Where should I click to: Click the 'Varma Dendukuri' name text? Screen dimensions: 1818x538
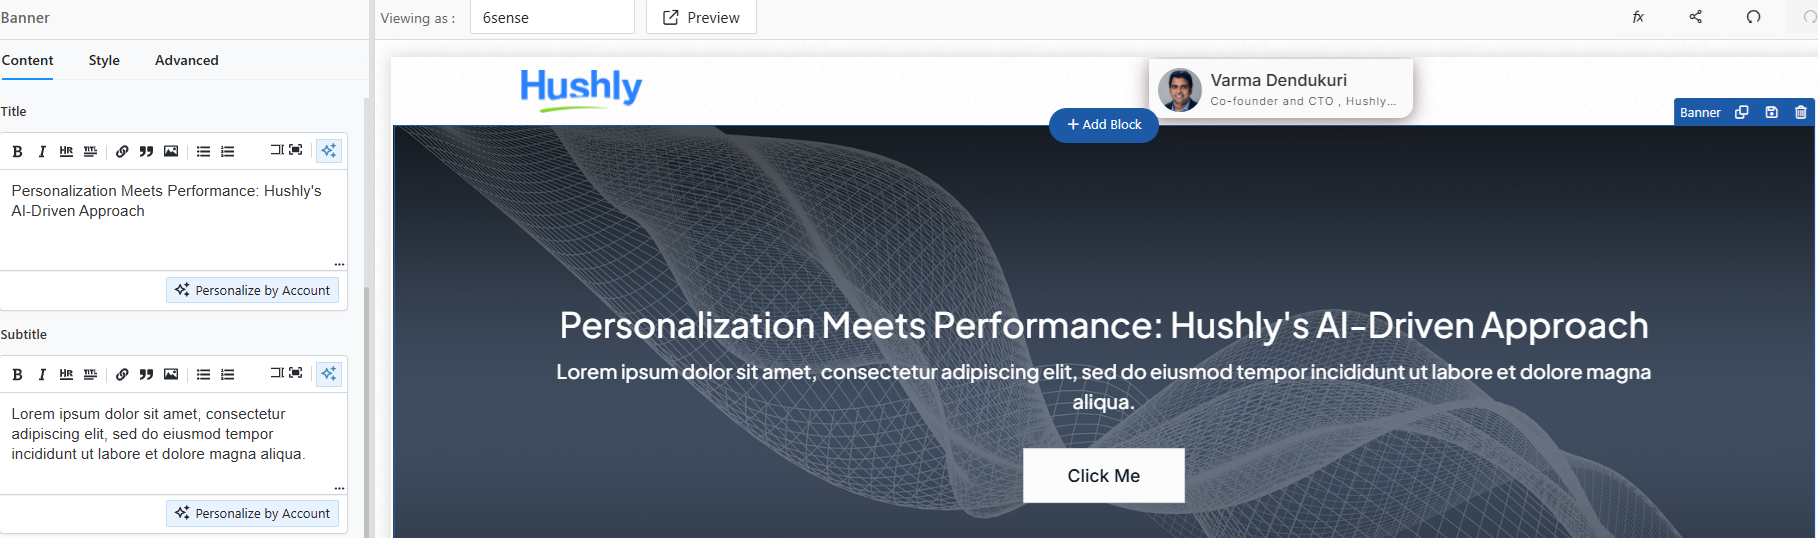[x=1278, y=80]
